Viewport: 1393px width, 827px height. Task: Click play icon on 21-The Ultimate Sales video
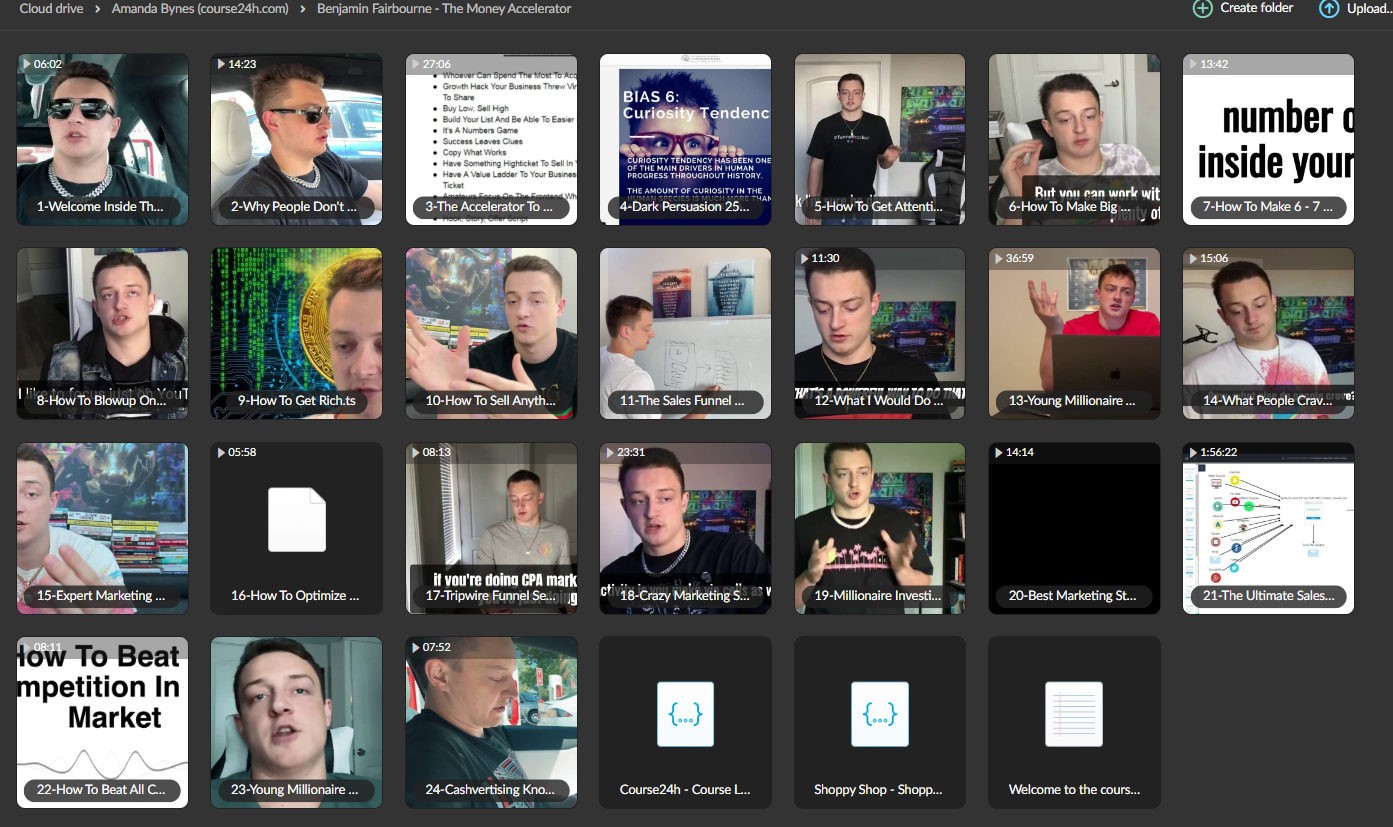(1193, 453)
